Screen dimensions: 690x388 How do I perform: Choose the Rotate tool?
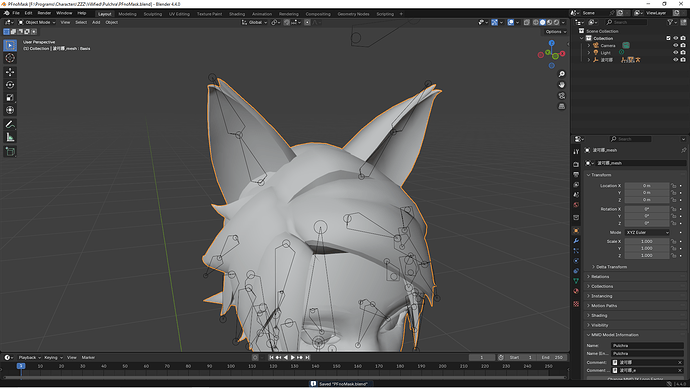[x=10, y=85]
